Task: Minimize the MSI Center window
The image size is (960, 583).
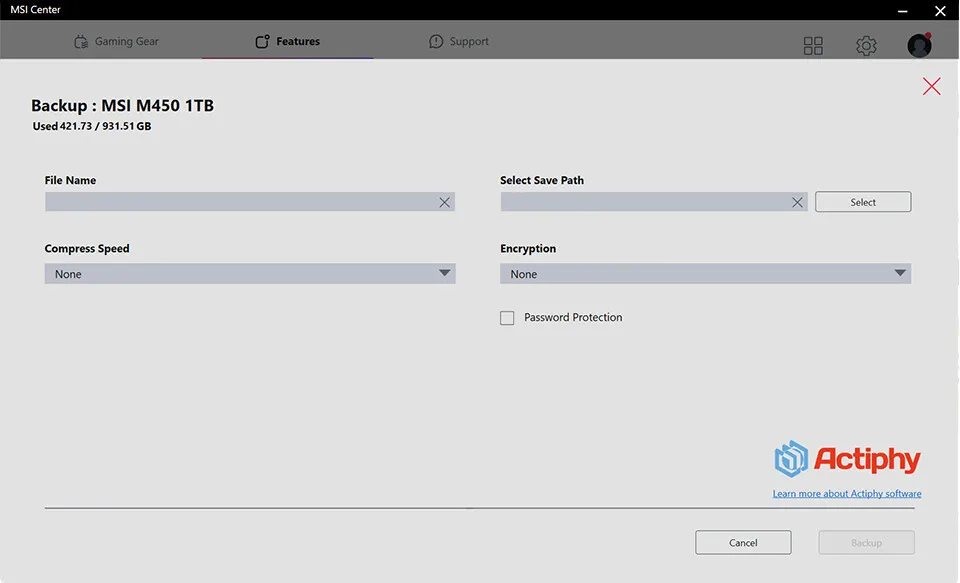Action: point(902,10)
